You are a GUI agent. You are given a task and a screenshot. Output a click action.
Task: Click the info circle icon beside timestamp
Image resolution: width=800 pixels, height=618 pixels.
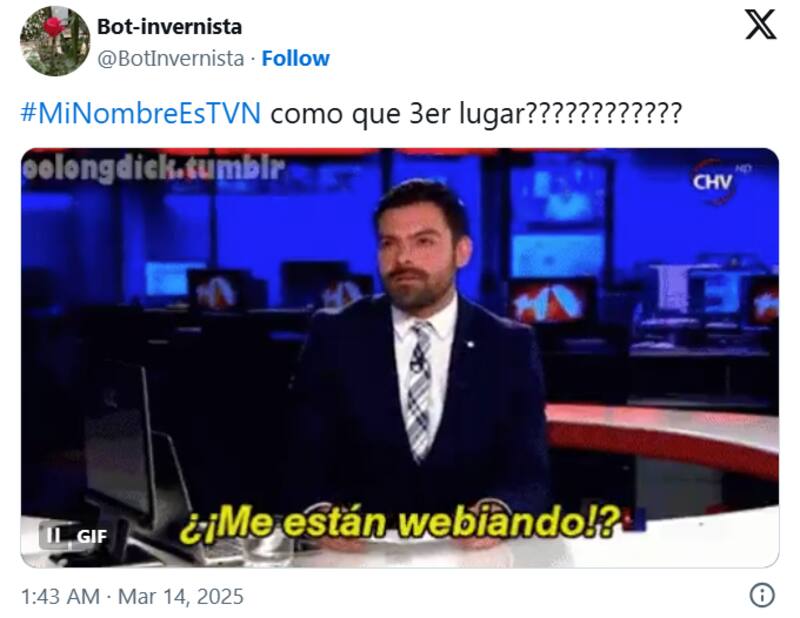[762, 595]
